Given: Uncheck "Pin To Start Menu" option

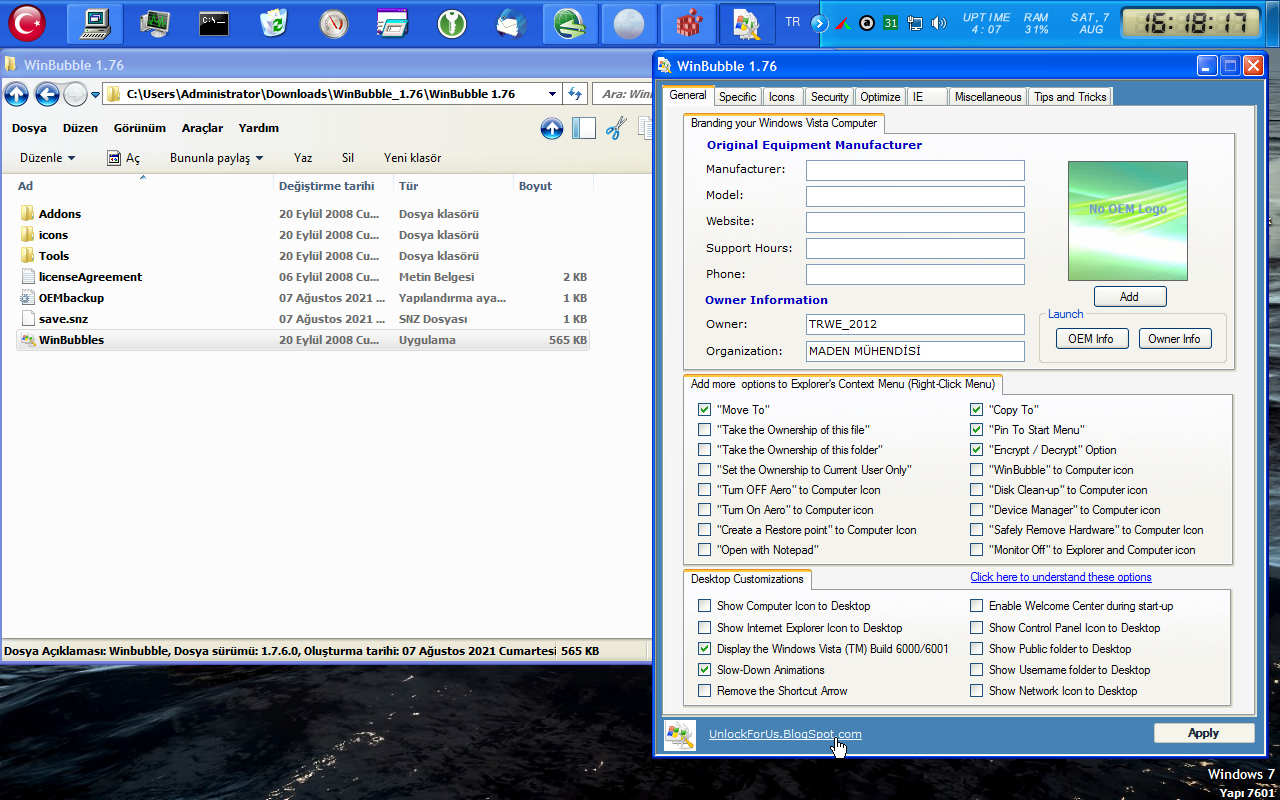Looking at the screenshot, I should click(x=977, y=430).
